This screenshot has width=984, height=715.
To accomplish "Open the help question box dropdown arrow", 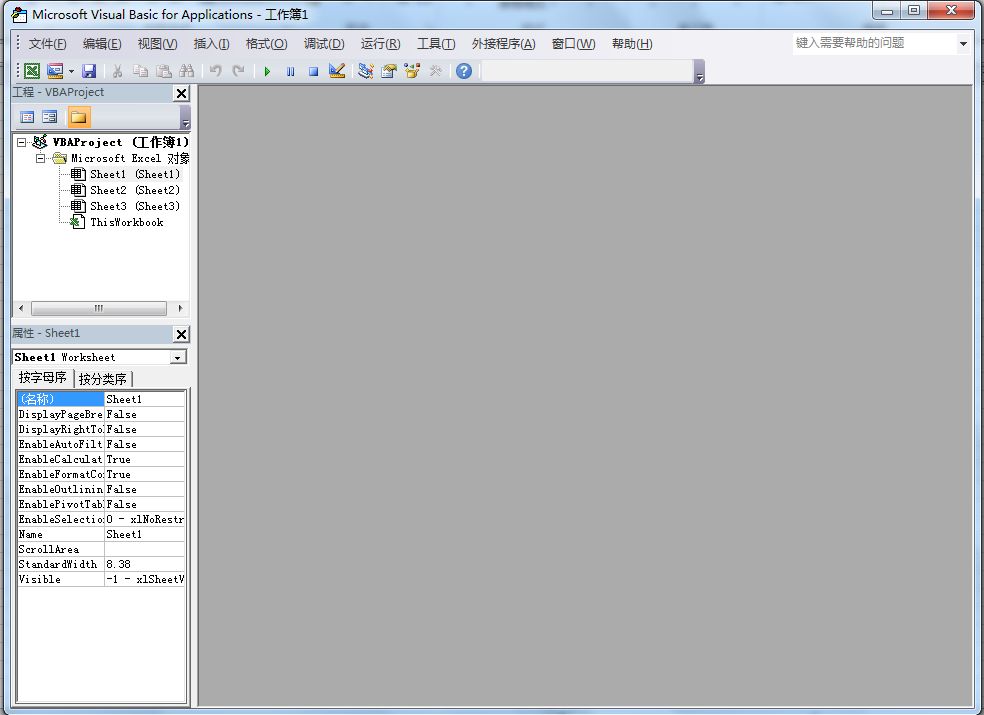I will click(963, 44).
